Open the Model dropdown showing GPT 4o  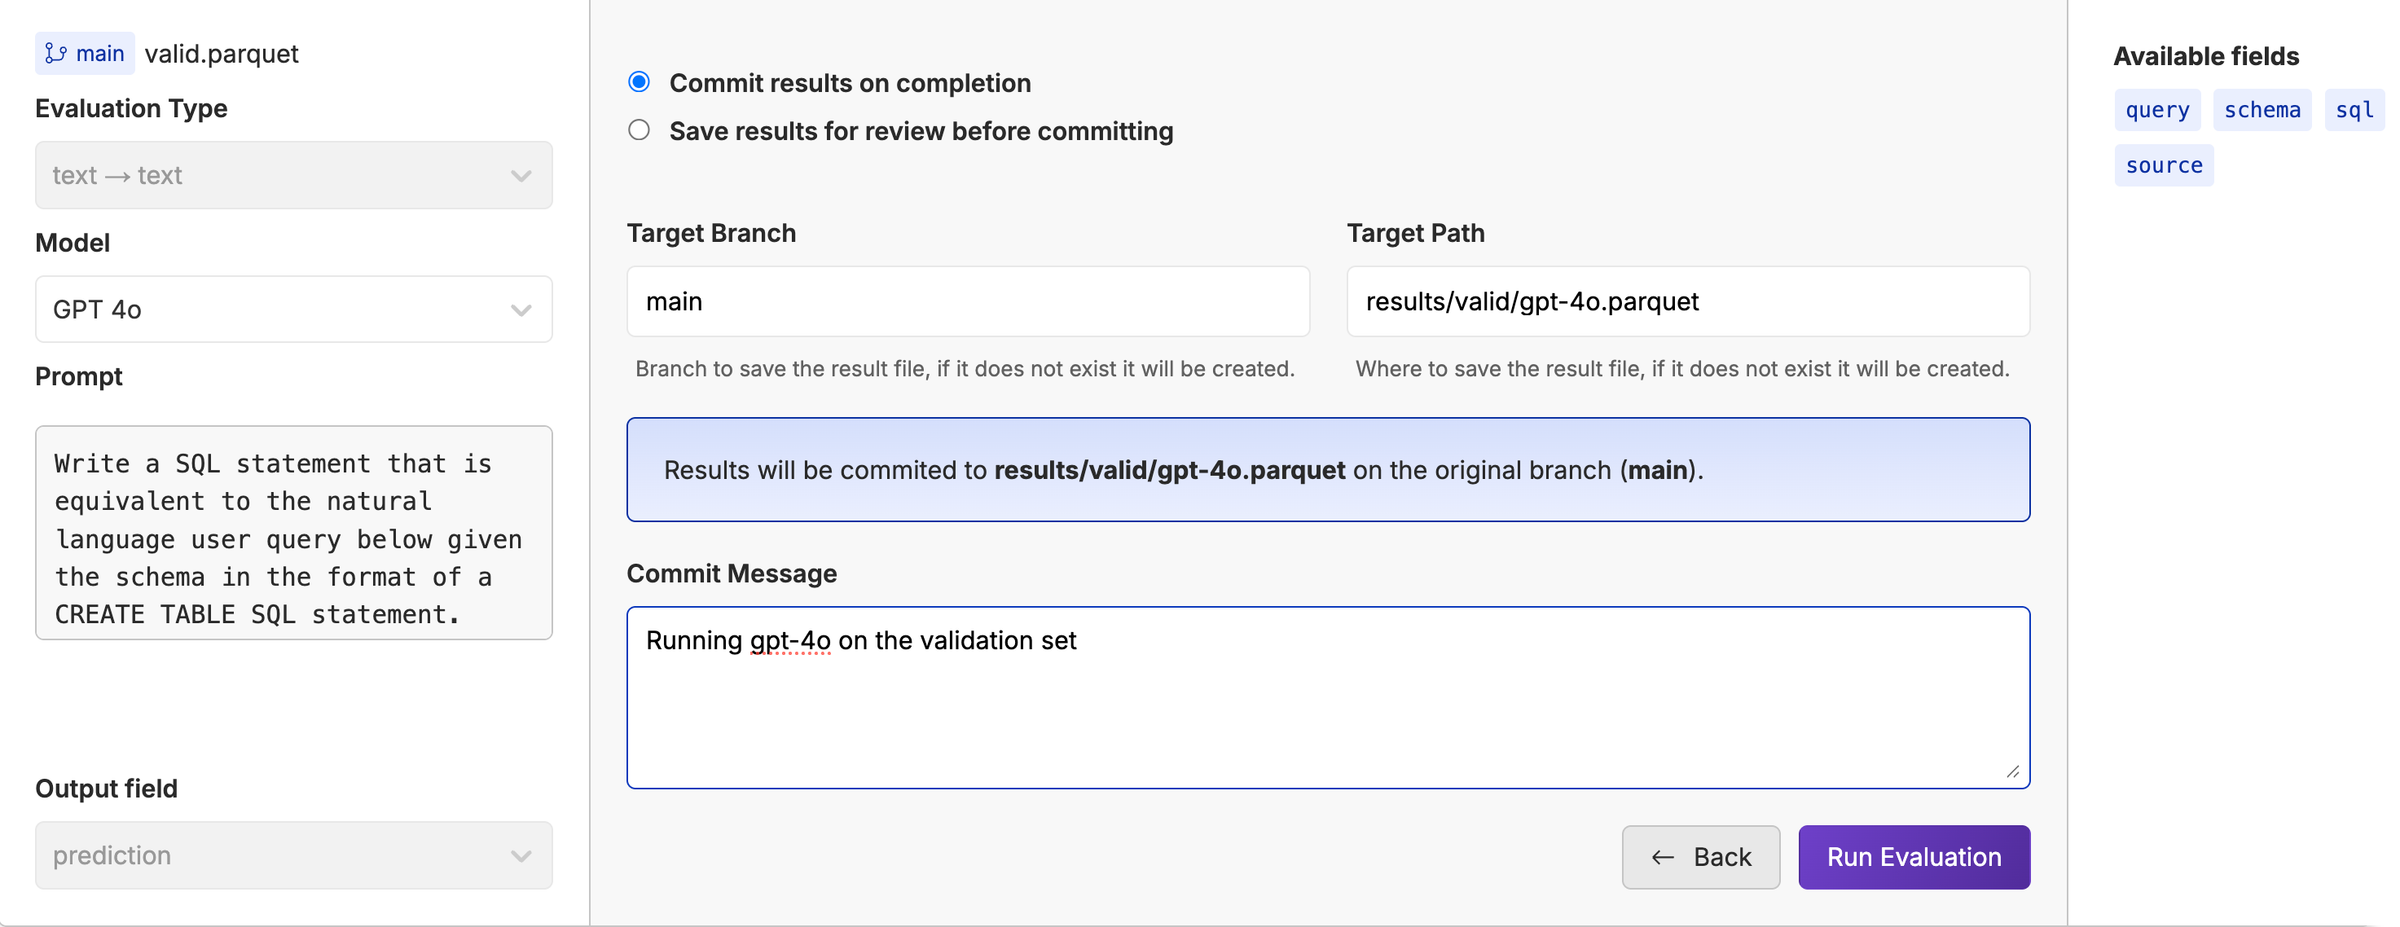293,309
